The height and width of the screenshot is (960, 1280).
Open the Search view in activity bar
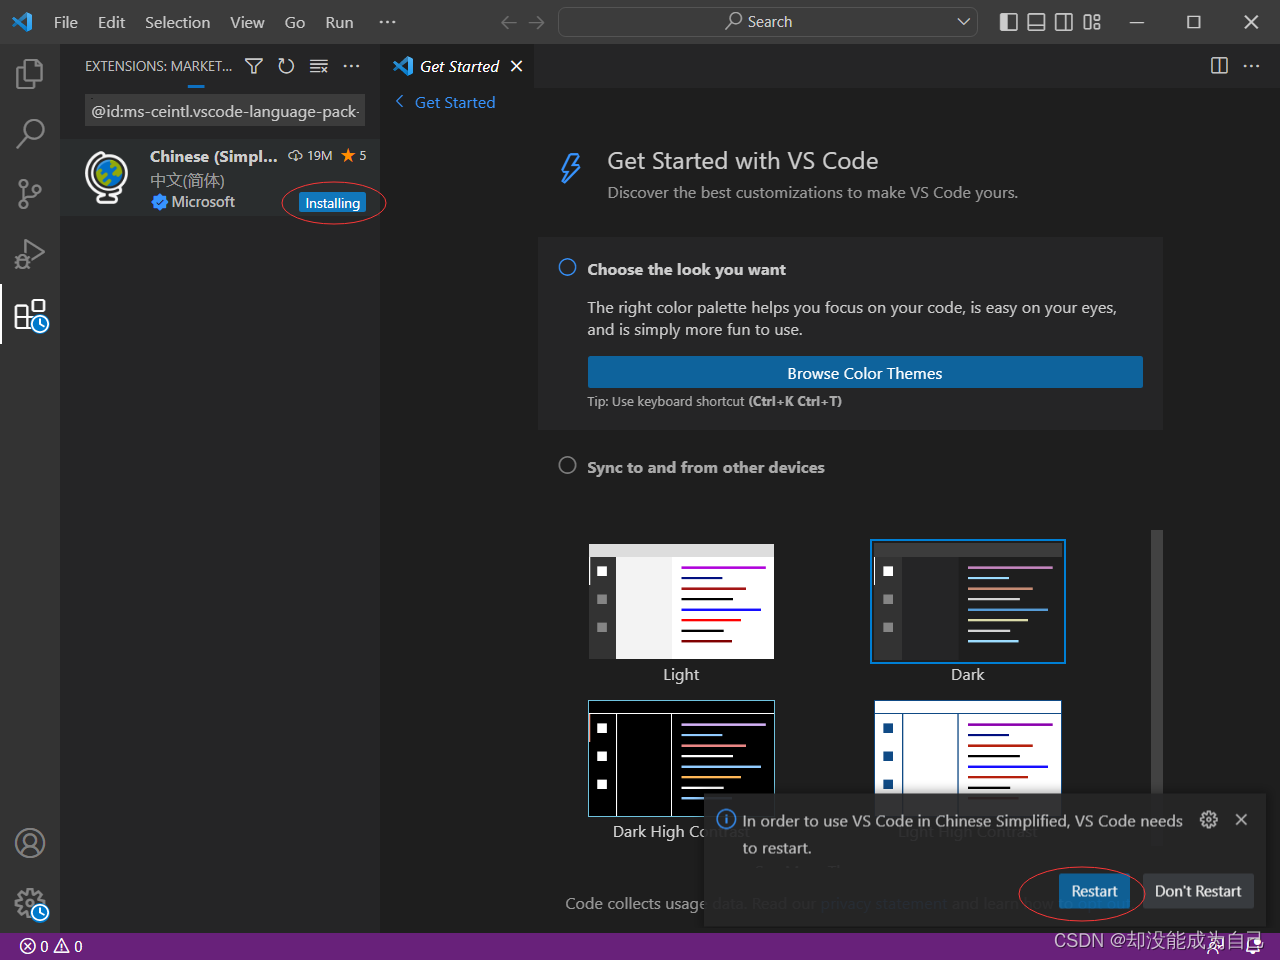(x=30, y=133)
